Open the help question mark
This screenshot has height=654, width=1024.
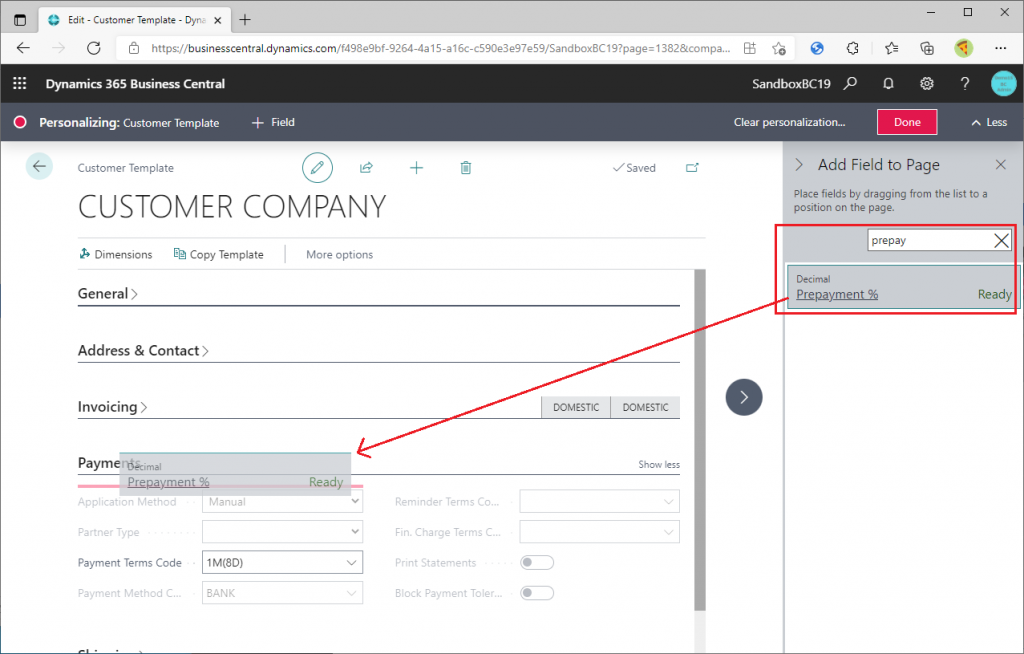pyautogui.click(x=965, y=84)
